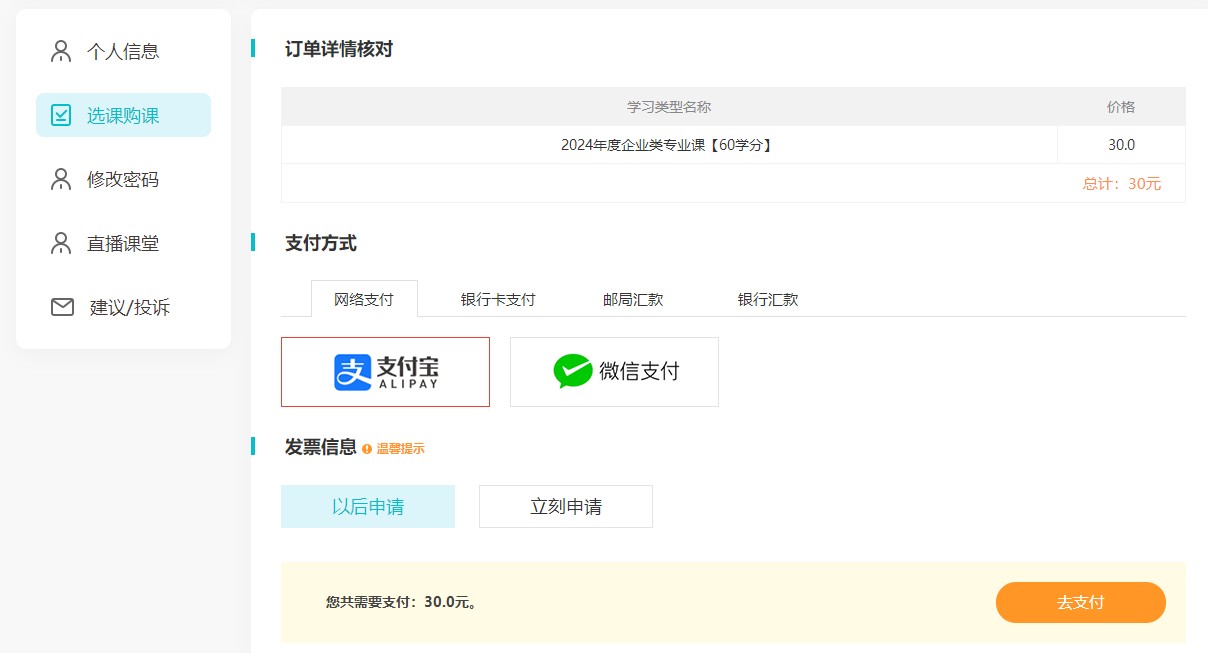Click the 直播课堂 sidebar icon
Screen dimensions: 1208x653
pyautogui.click(x=62, y=243)
